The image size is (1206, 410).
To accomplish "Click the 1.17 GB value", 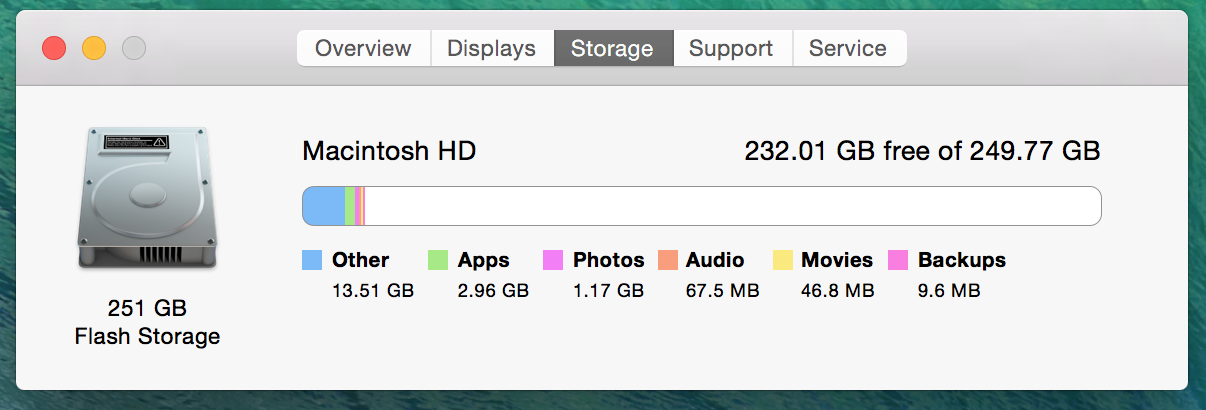I will coord(608,291).
